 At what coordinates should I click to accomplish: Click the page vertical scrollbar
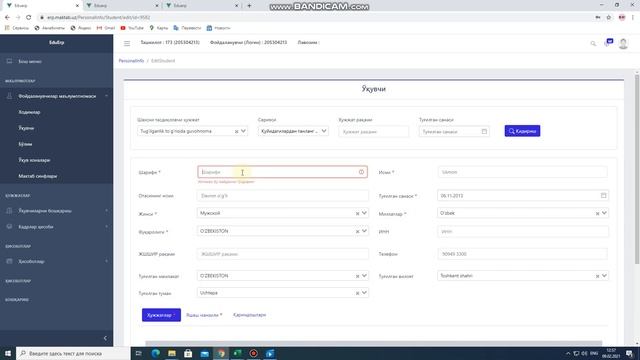pyautogui.click(x=637, y=169)
